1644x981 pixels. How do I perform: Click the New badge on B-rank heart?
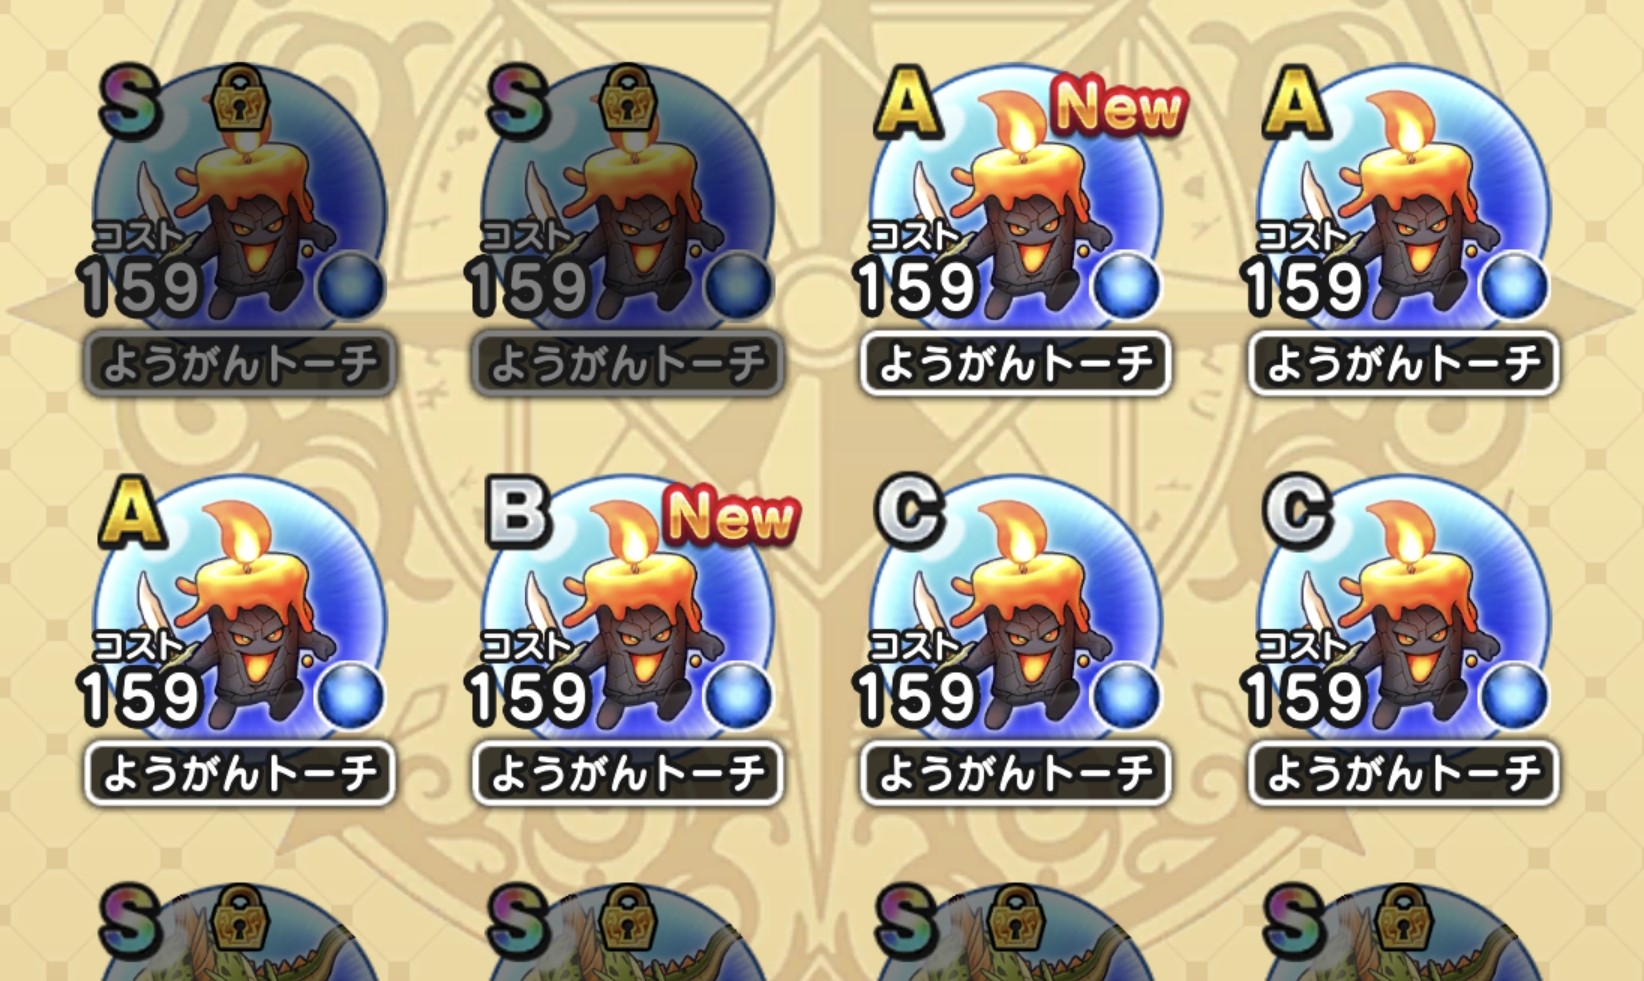pos(731,516)
